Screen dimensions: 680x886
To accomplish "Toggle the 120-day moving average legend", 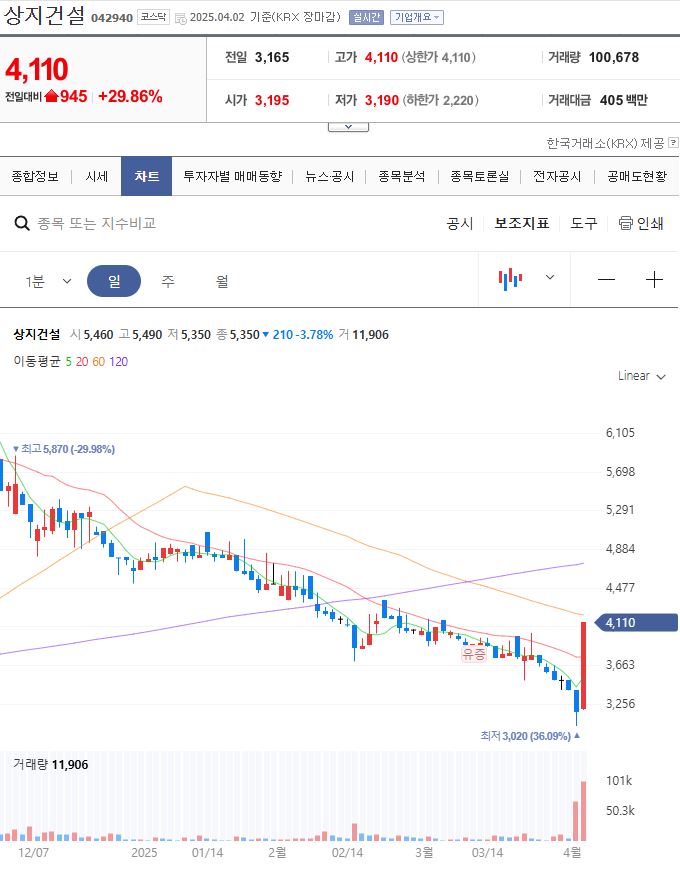I will [118, 362].
